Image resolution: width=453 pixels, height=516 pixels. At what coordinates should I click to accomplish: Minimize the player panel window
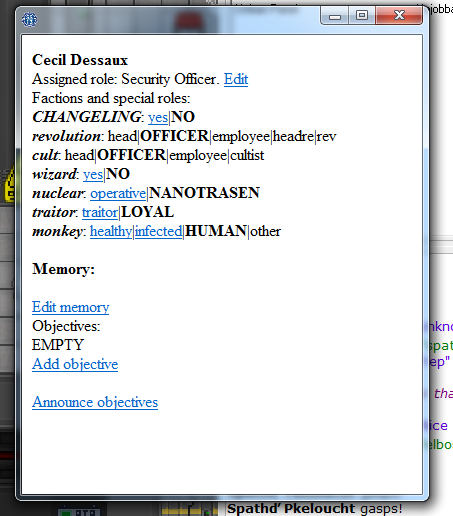[335, 16]
